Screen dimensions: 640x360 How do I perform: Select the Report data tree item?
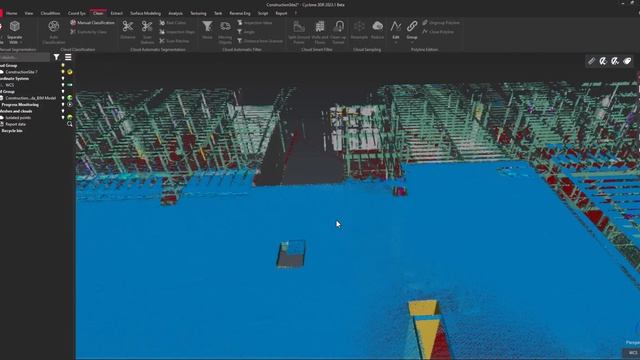tap(16, 124)
